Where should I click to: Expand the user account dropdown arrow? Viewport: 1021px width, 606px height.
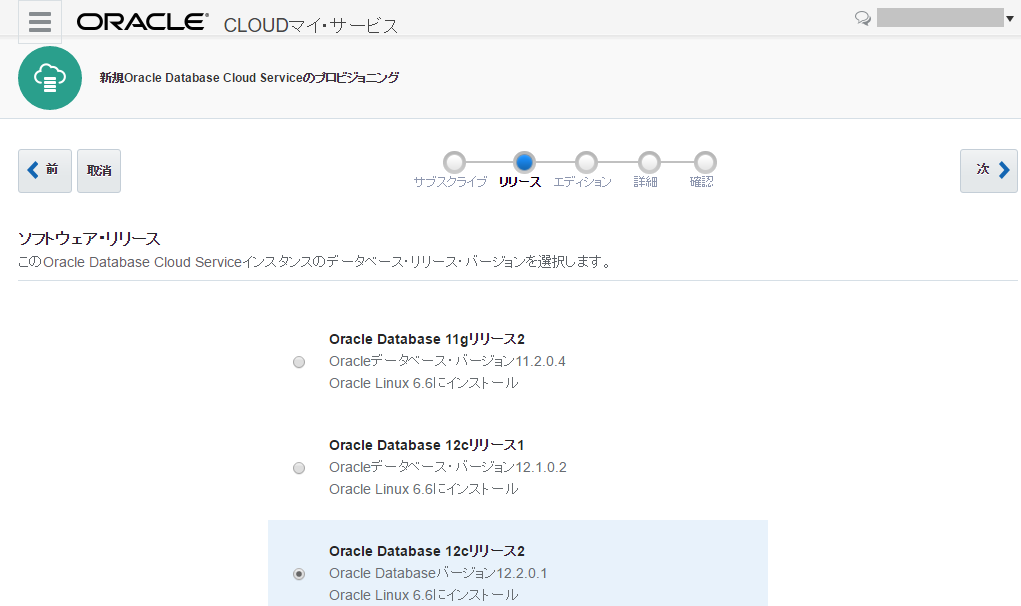coord(1010,18)
